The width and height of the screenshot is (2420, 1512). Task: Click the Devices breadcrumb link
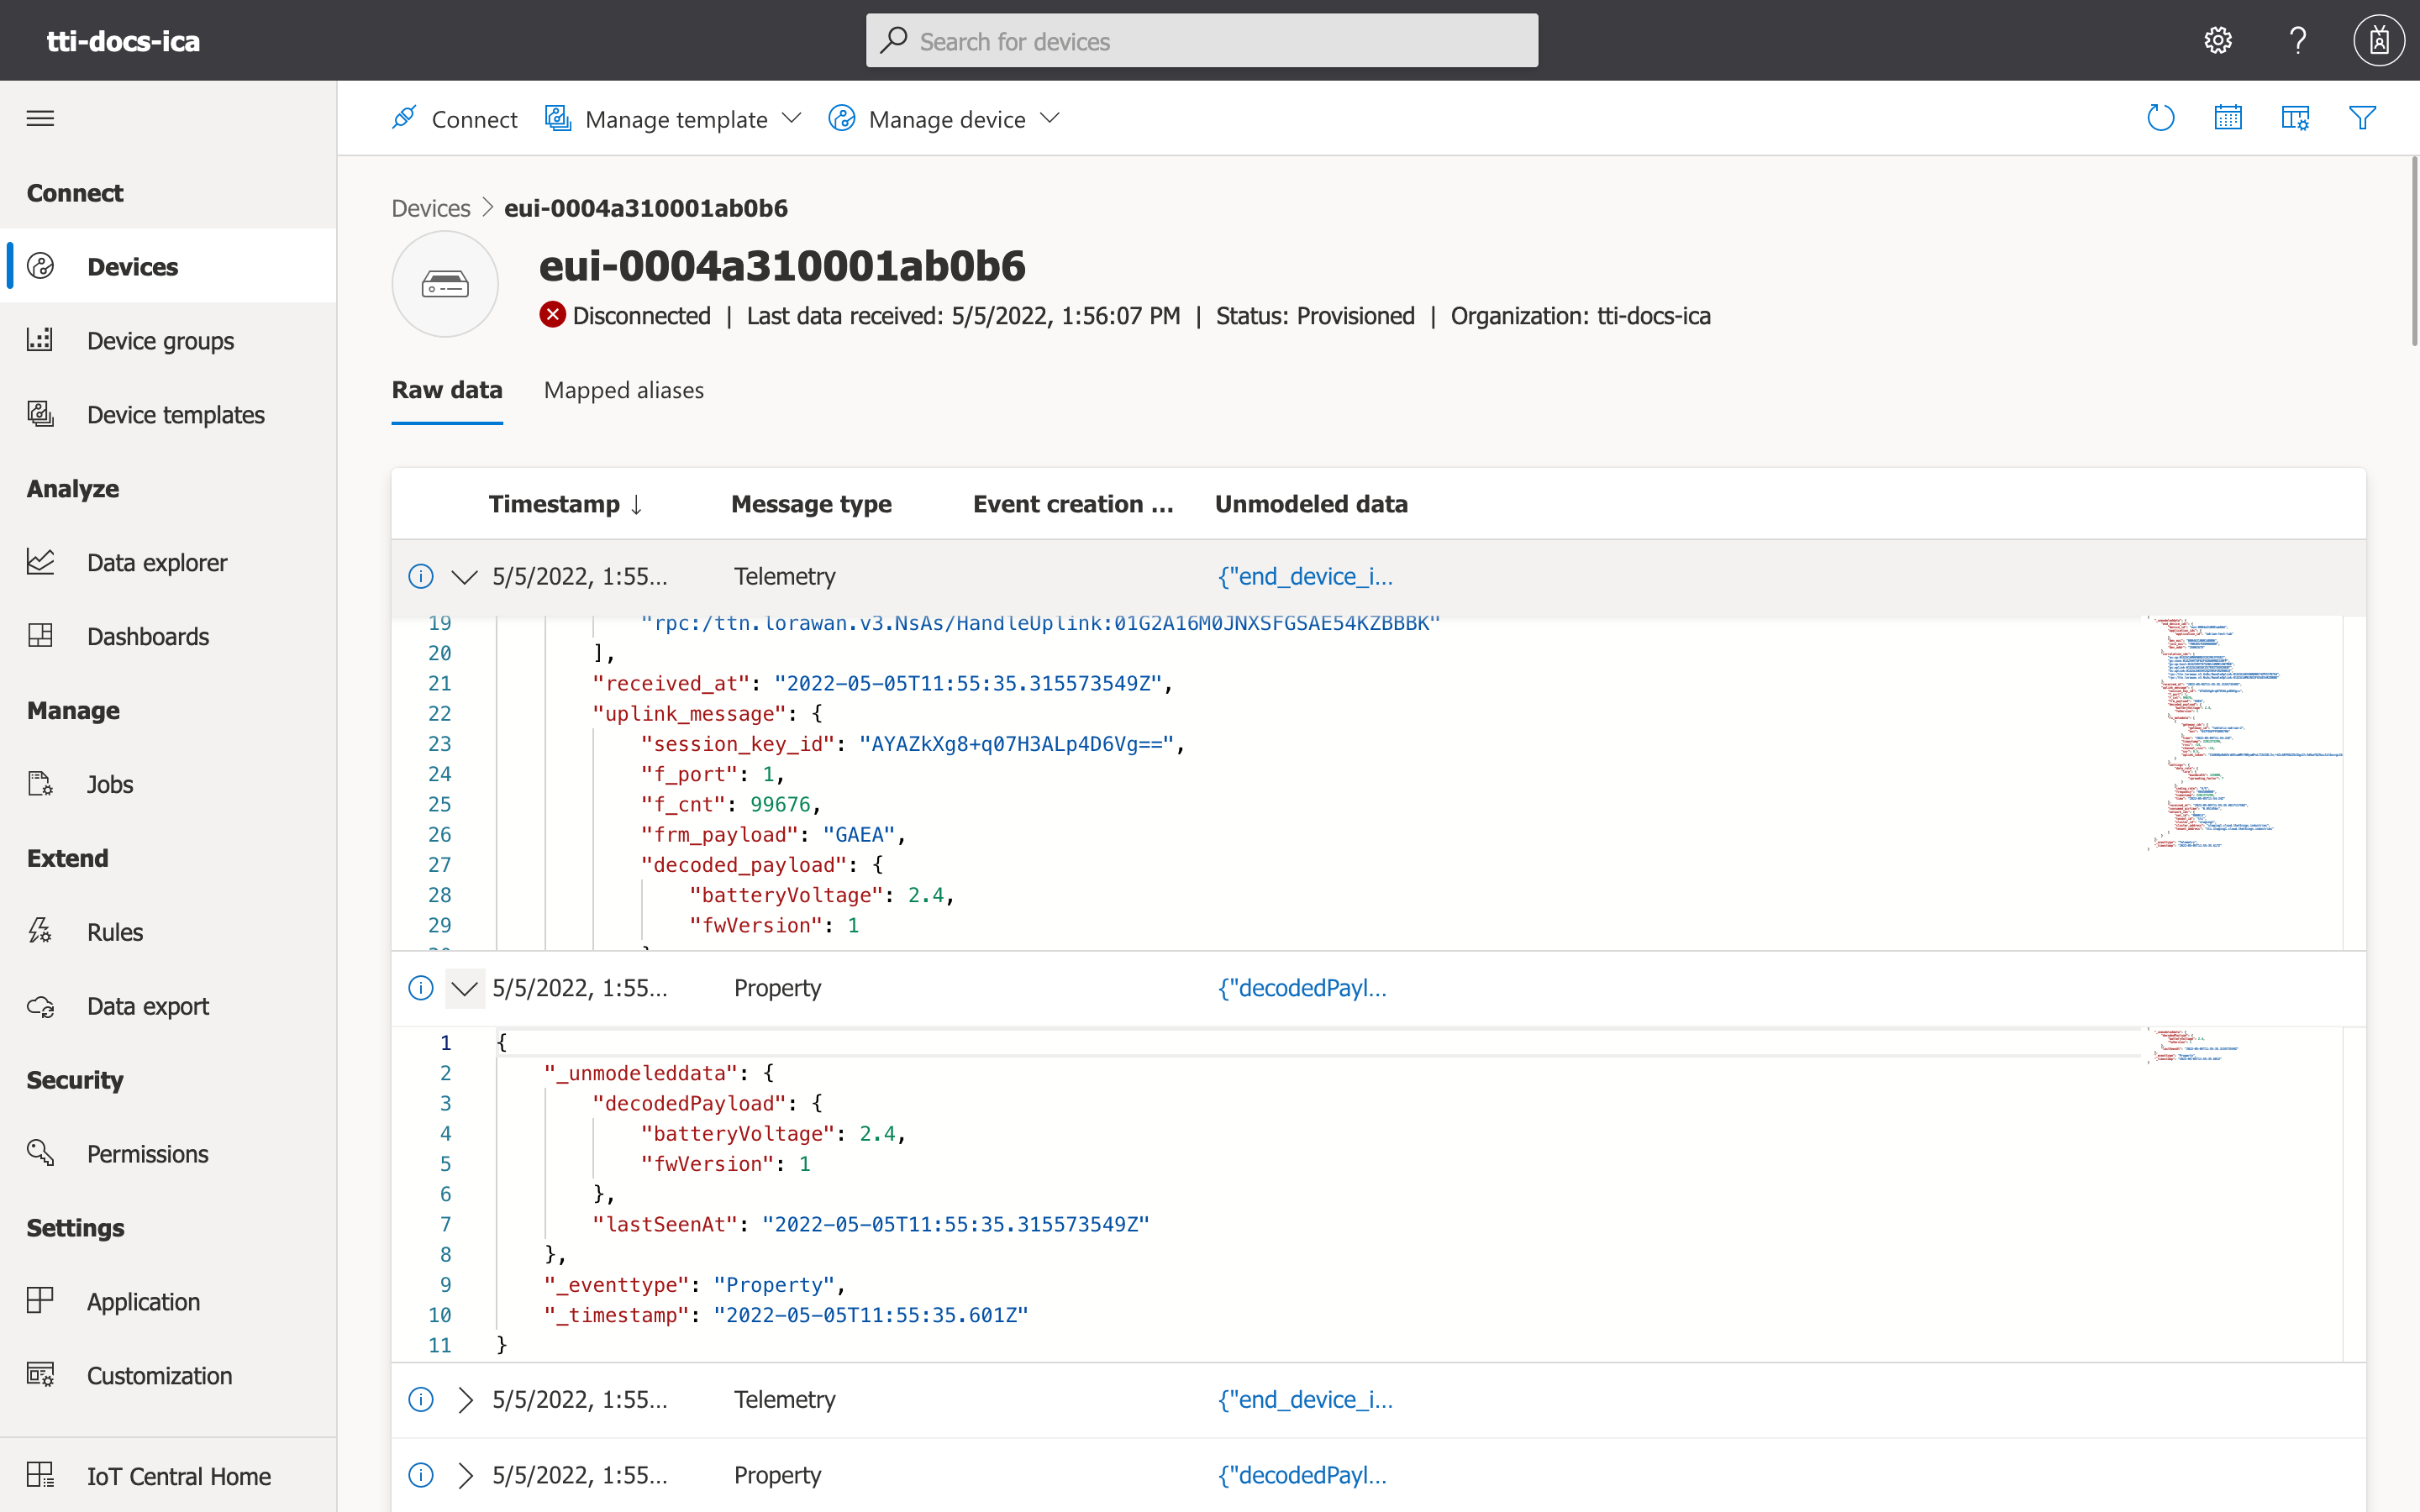(430, 208)
